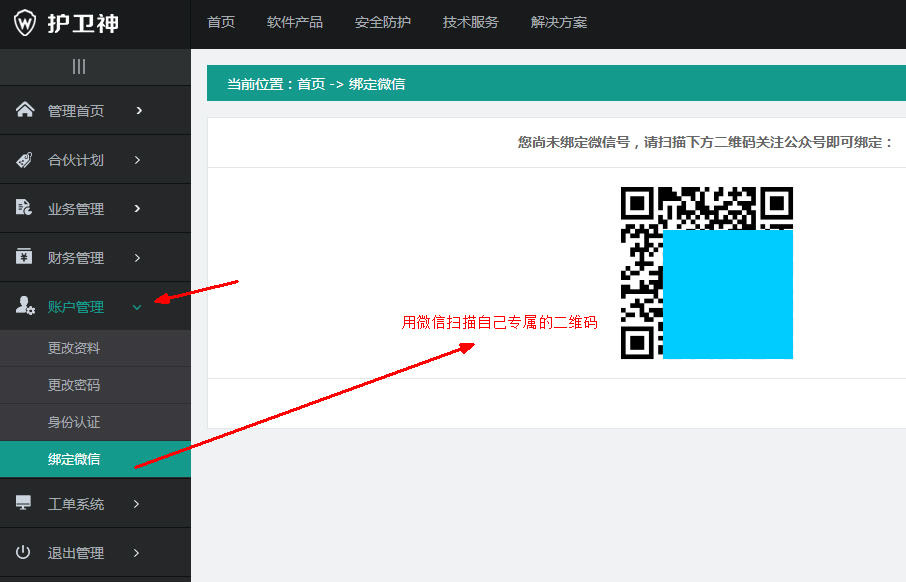The image size is (906, 582).
Task: Open the 软件产品 top menu
Action: 295,23
